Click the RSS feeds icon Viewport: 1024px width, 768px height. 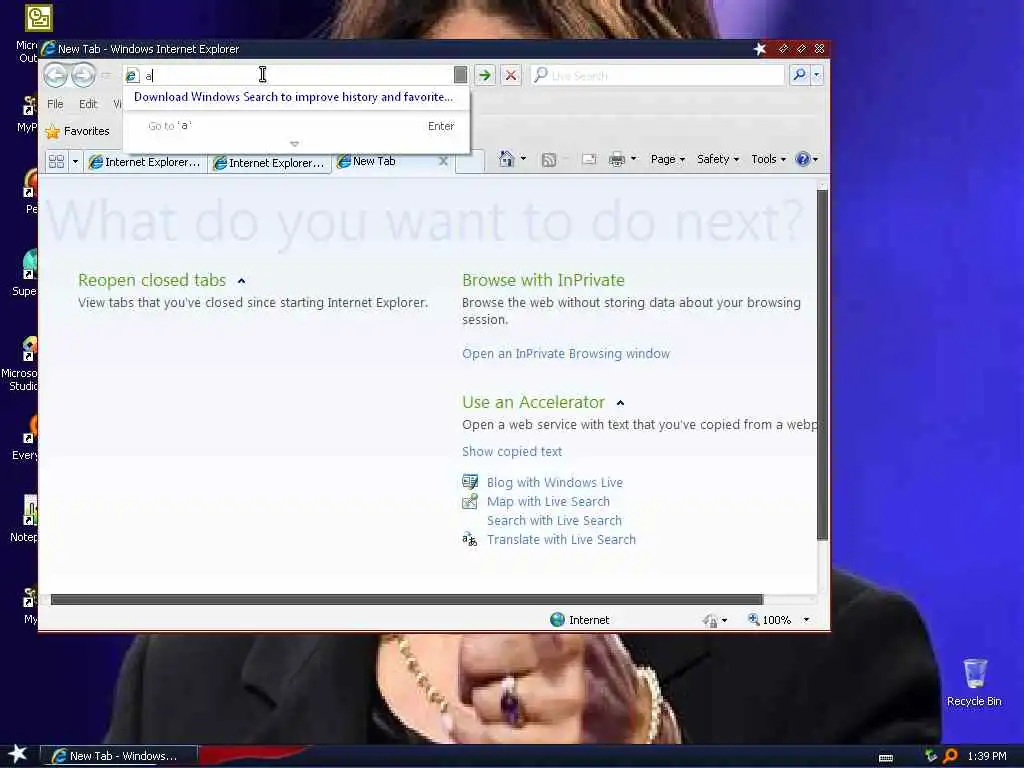click(549, 160)
